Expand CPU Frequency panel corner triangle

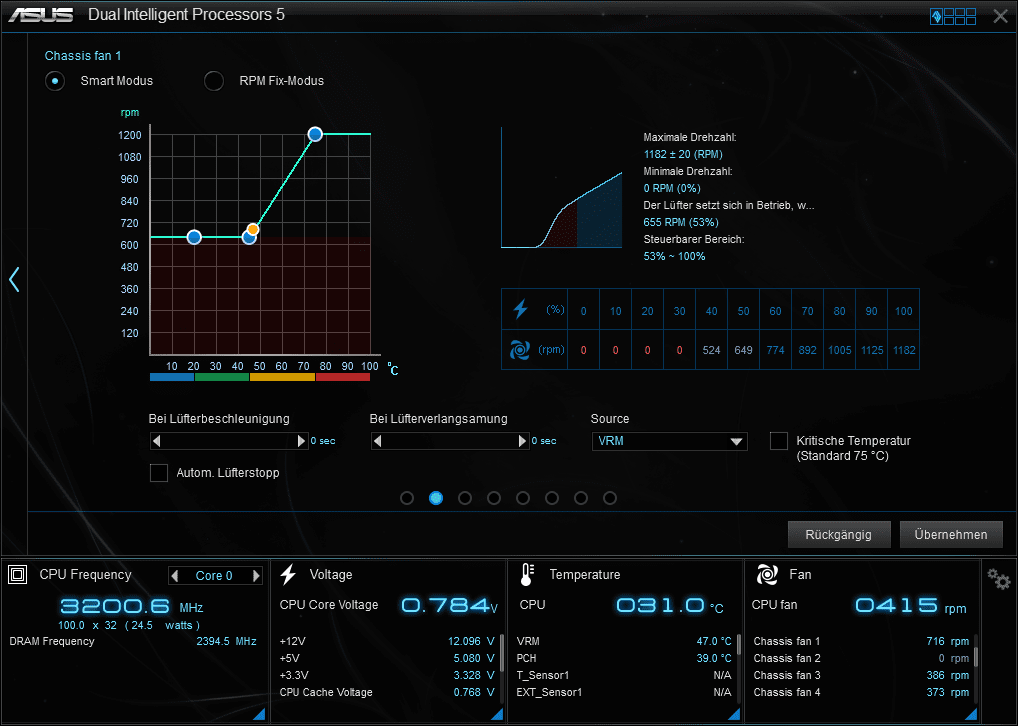point(259,714)
